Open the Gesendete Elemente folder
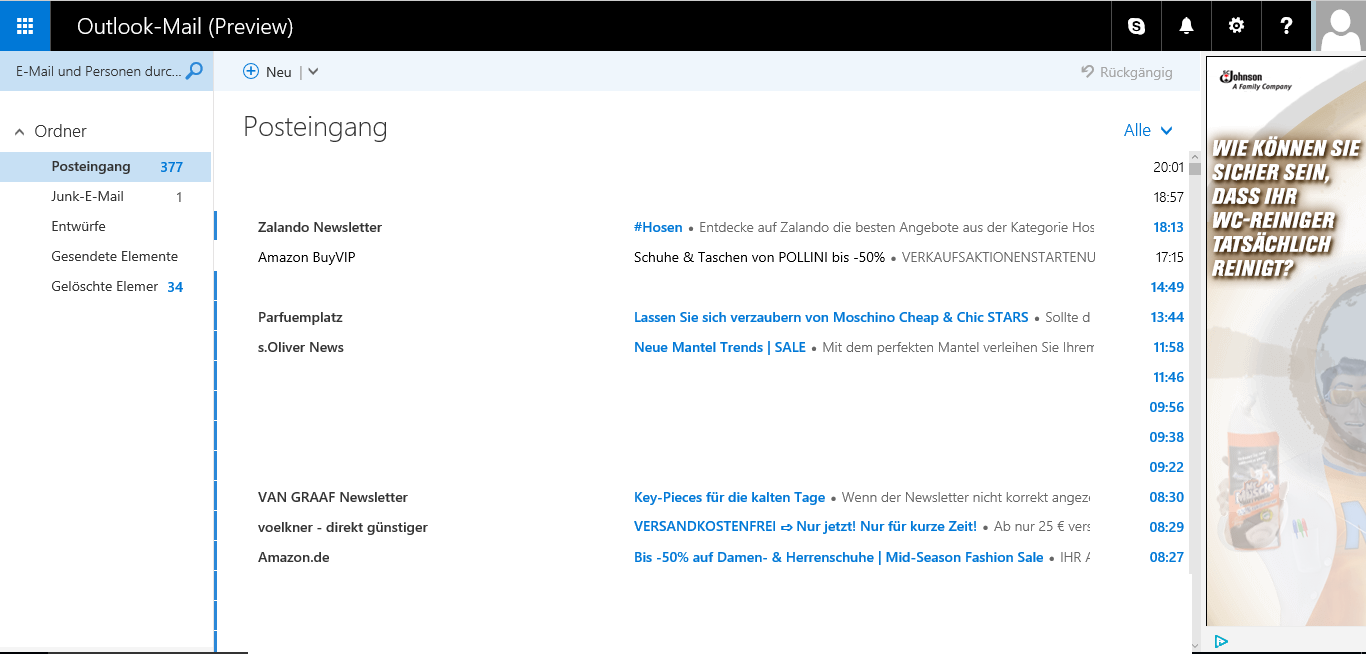The width and height of the screenshot is (1366, 654). point(114,257)
